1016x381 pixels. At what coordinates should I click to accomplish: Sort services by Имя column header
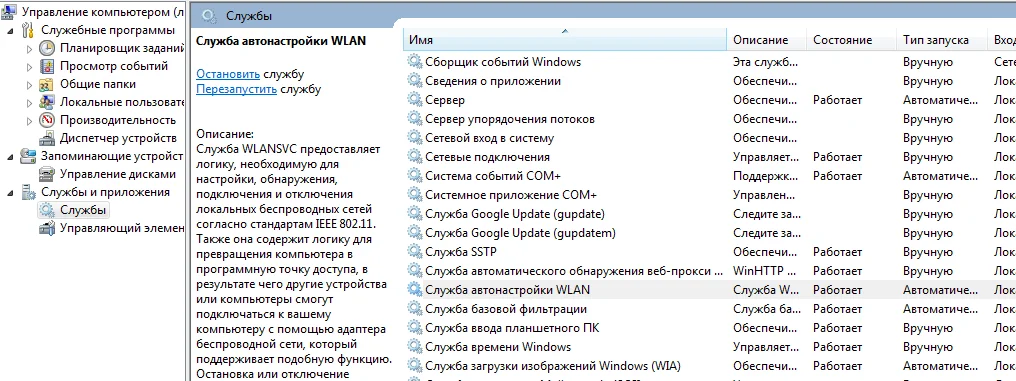[564, 40]
